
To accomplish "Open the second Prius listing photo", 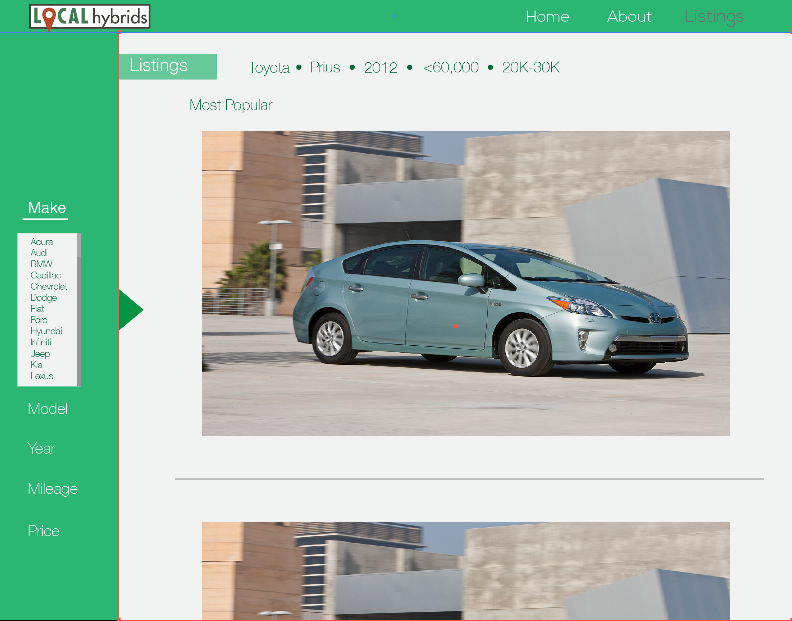I will click(x=466, y=571).
